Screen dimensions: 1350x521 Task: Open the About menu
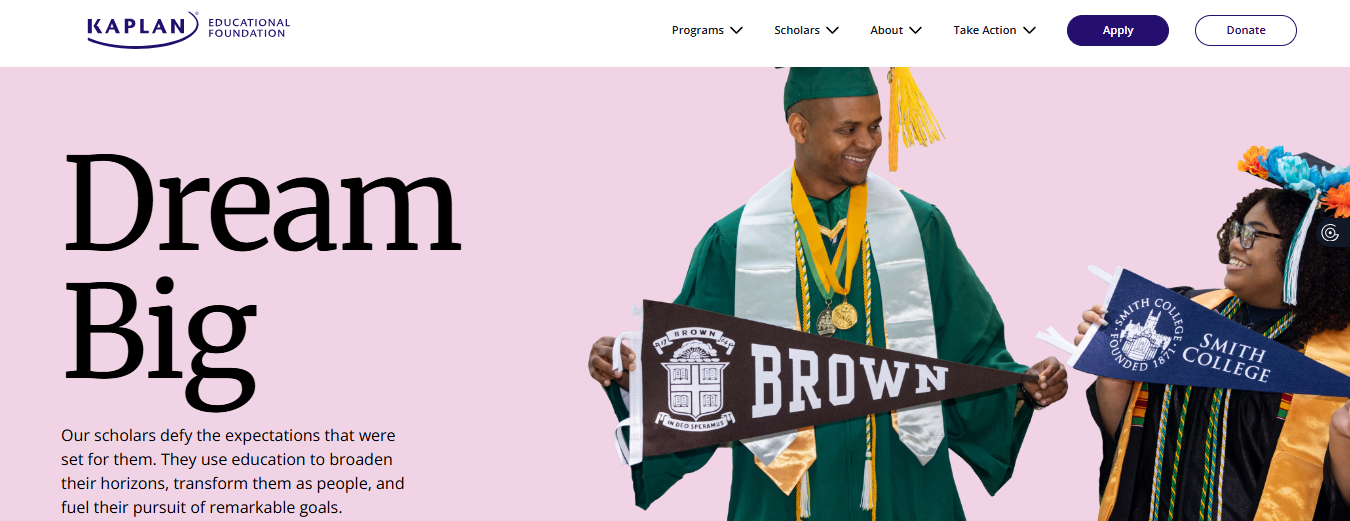click(886, 30)
